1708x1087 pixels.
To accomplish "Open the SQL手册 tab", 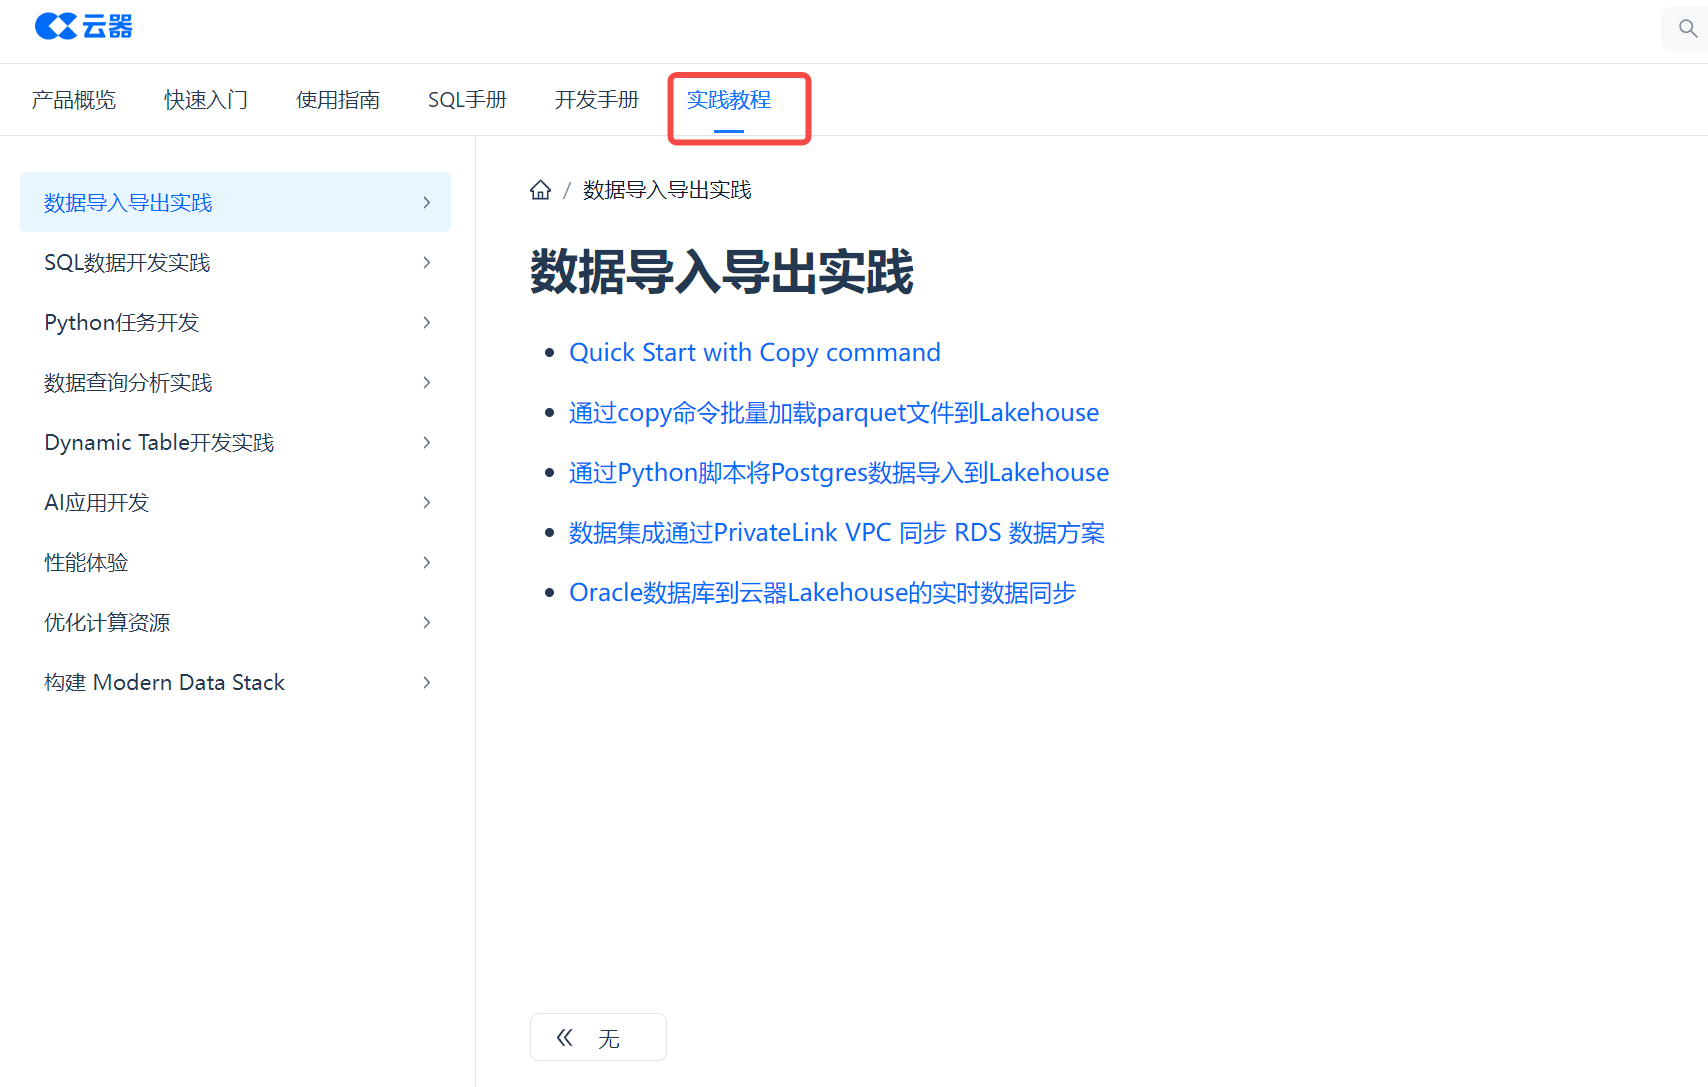I will tap(467, 100).
